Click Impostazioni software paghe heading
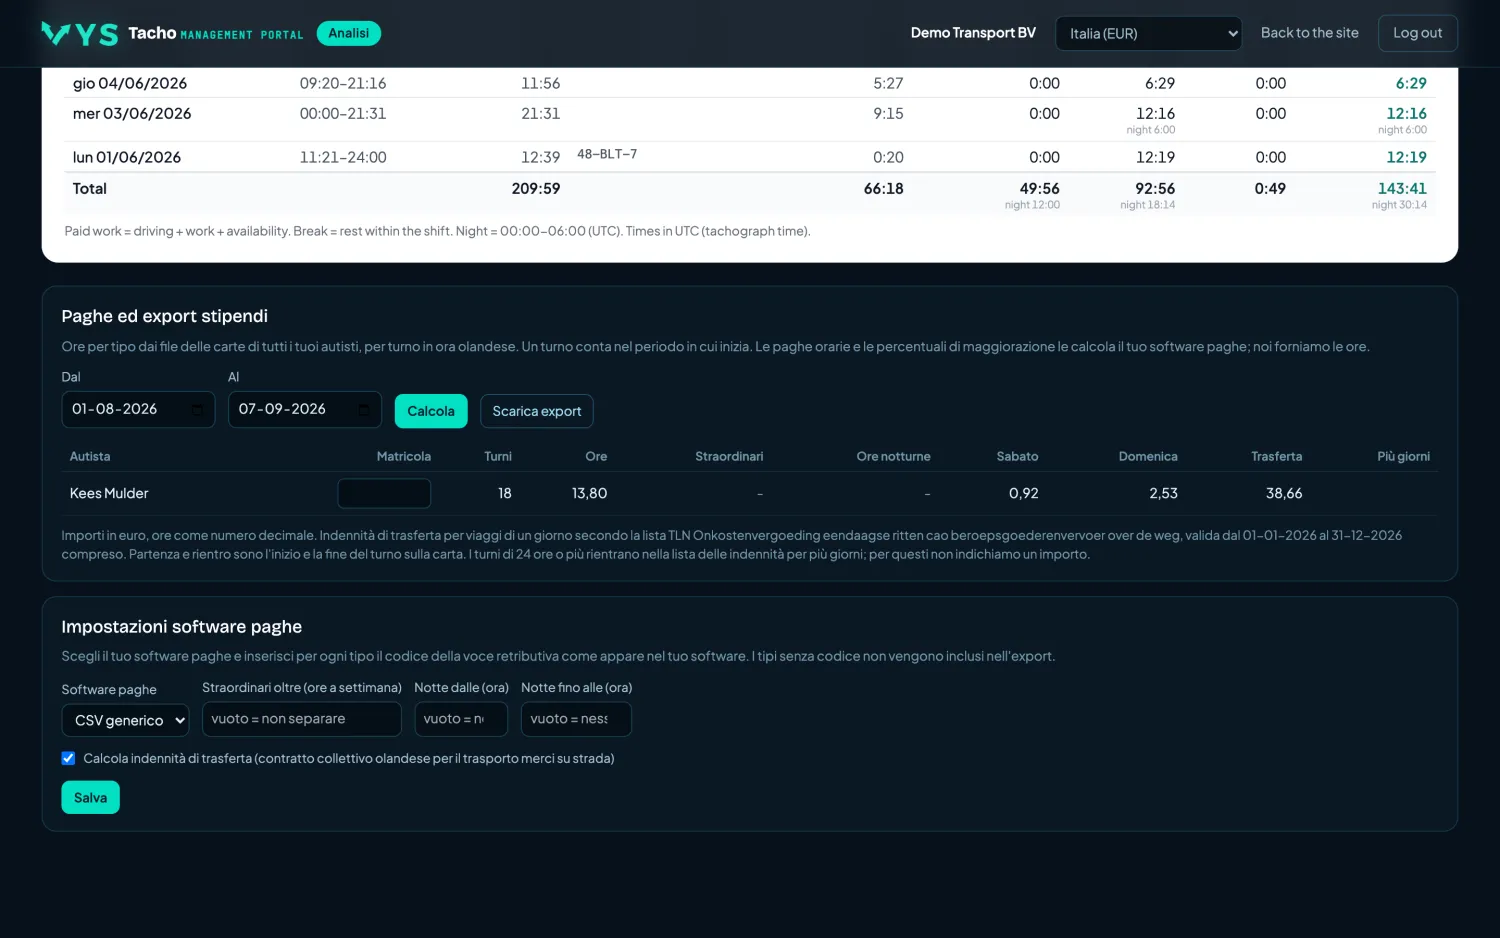Screen dimensions: 1500x938 pyautogui.click(x=182, y=627)
